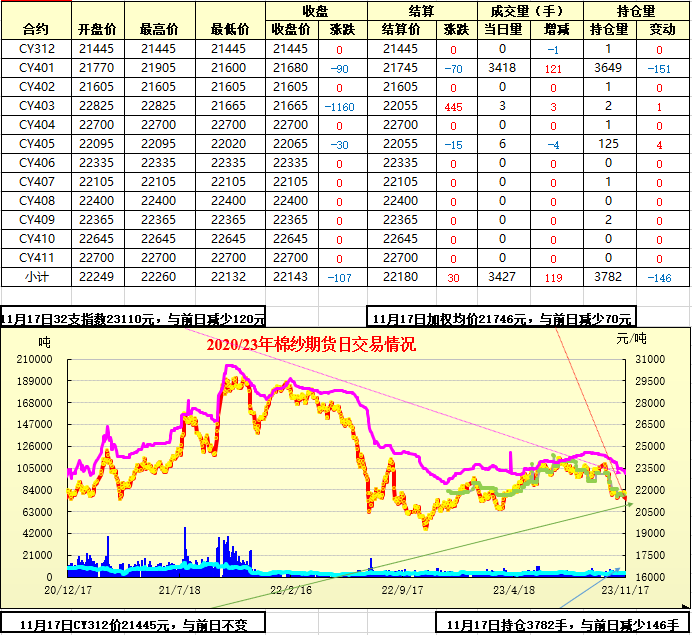This screenshot has width=692, height=635.
Task: Select the -1160 closing change cell
Action: pos(341,106)
